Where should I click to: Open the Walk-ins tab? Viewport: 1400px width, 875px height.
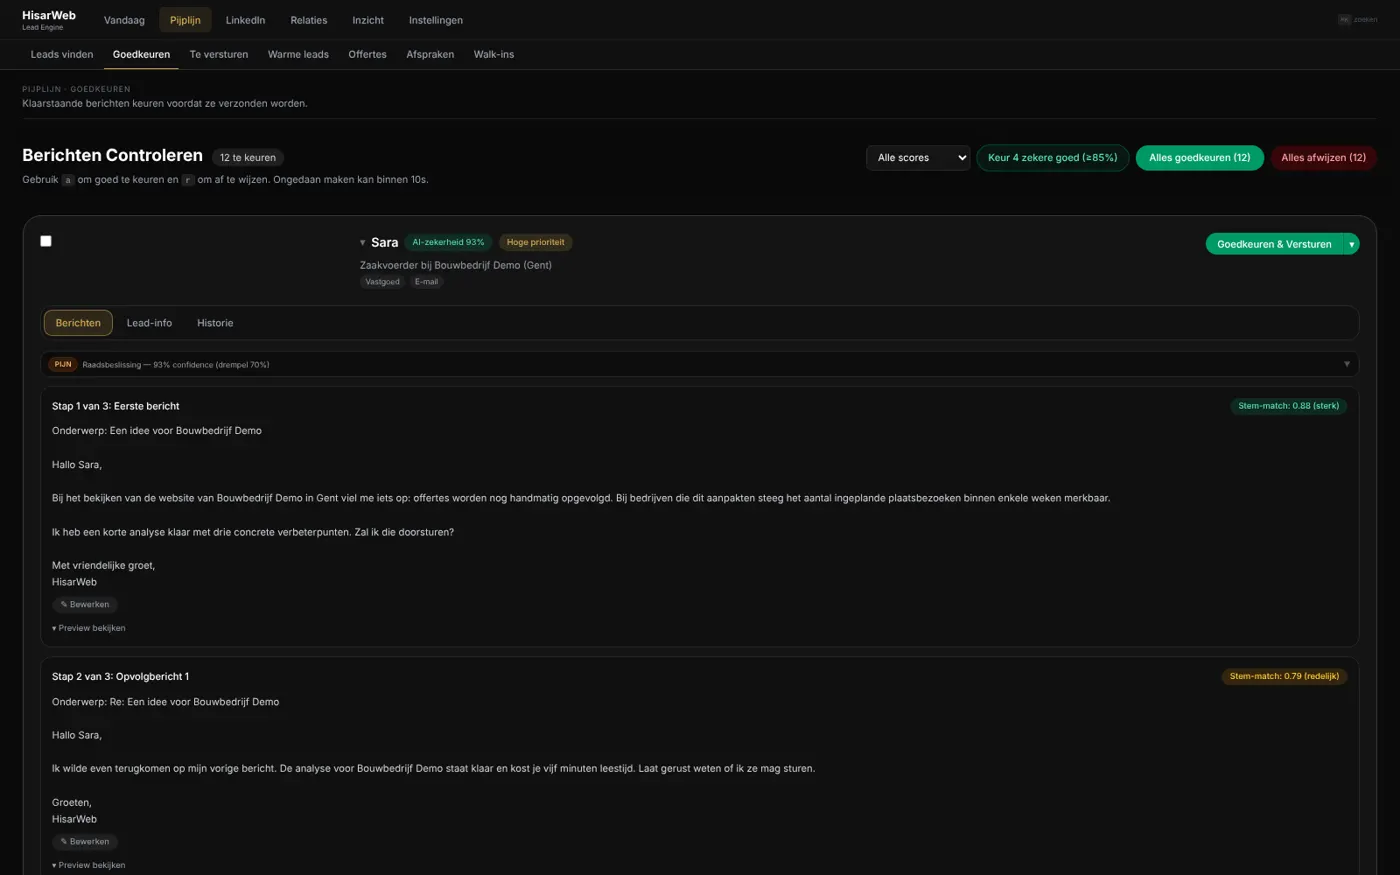point(494,54)
